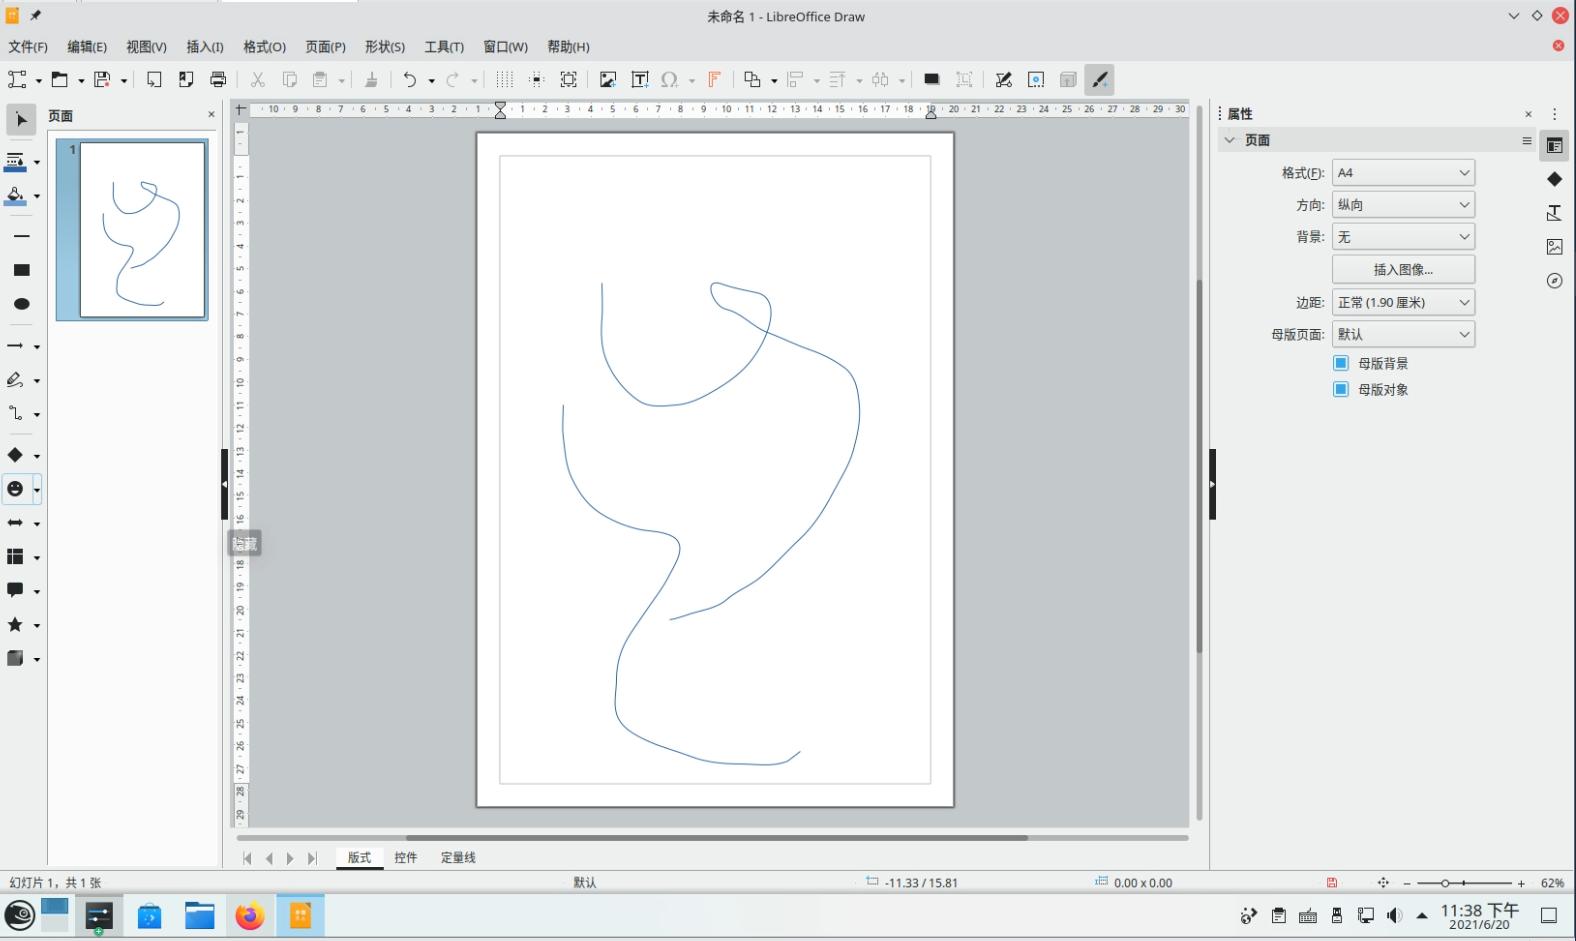Click the 插入图像... button
Image resolution: width=1576 pixels, height=941 pixels.
click(1403, 269)
